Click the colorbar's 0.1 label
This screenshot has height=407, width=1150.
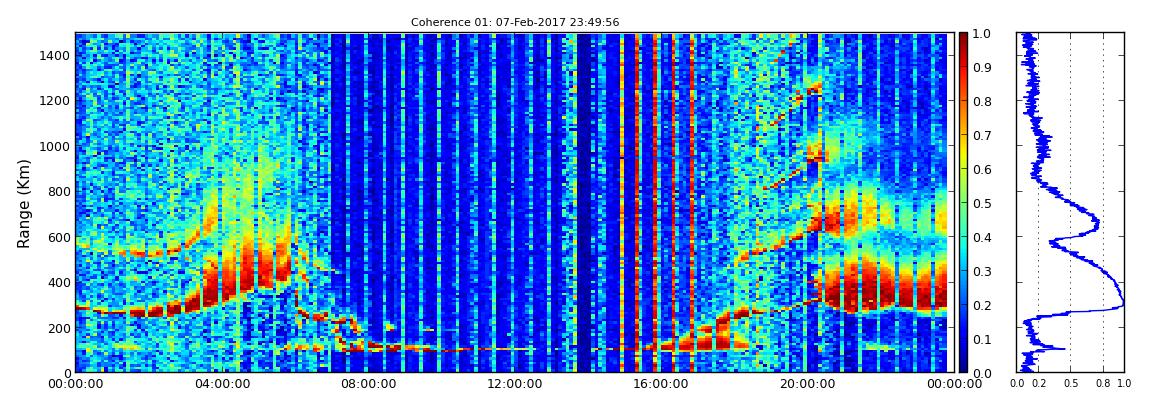point(981,339)
